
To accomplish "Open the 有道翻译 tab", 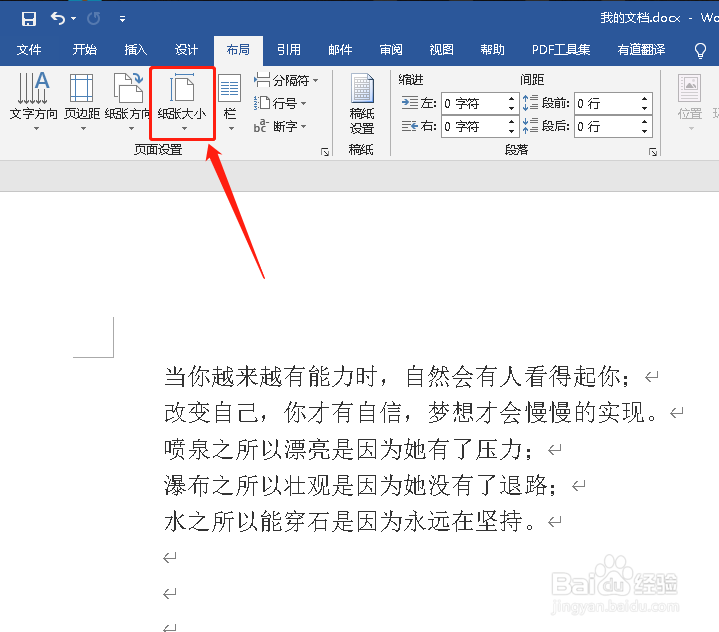I will click(x=641, y=50).
